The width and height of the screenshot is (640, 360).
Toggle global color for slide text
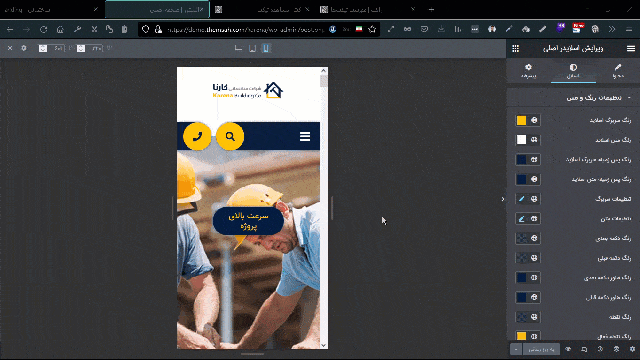click(x=534, y=140)
